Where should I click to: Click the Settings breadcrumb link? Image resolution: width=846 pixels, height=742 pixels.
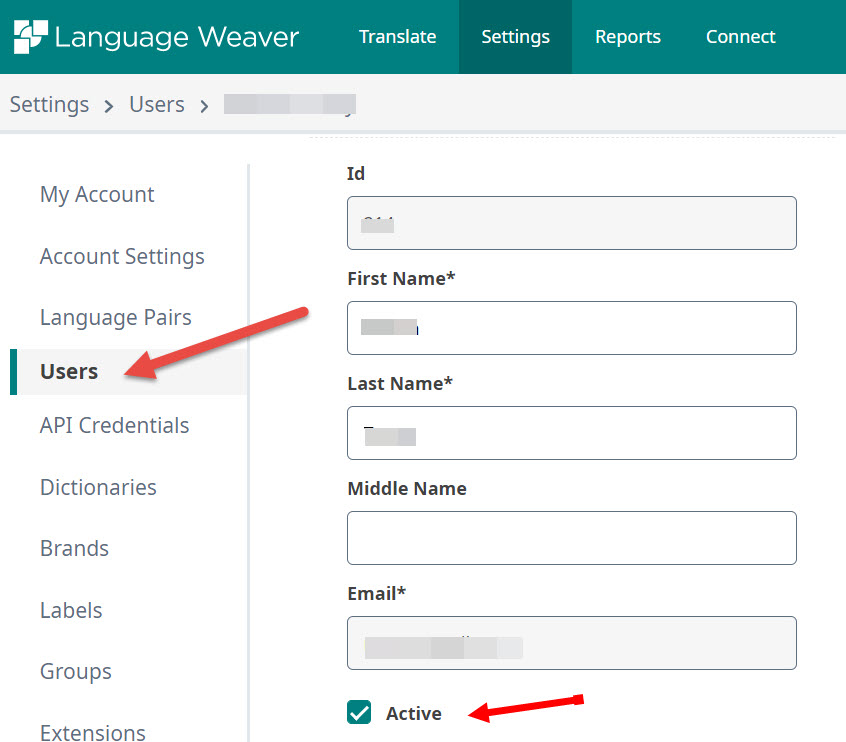(49, 104)
